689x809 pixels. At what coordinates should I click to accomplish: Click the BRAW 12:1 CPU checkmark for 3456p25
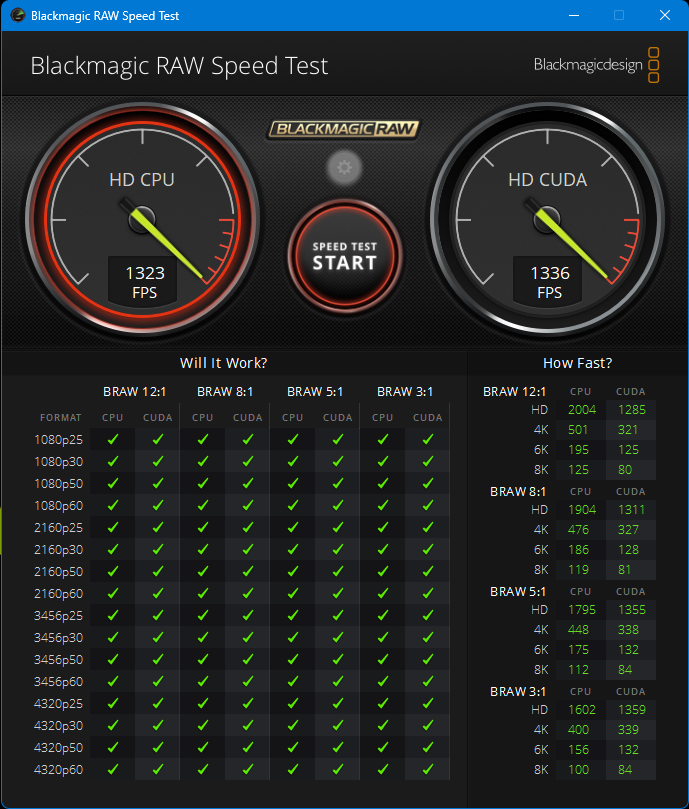113,616
